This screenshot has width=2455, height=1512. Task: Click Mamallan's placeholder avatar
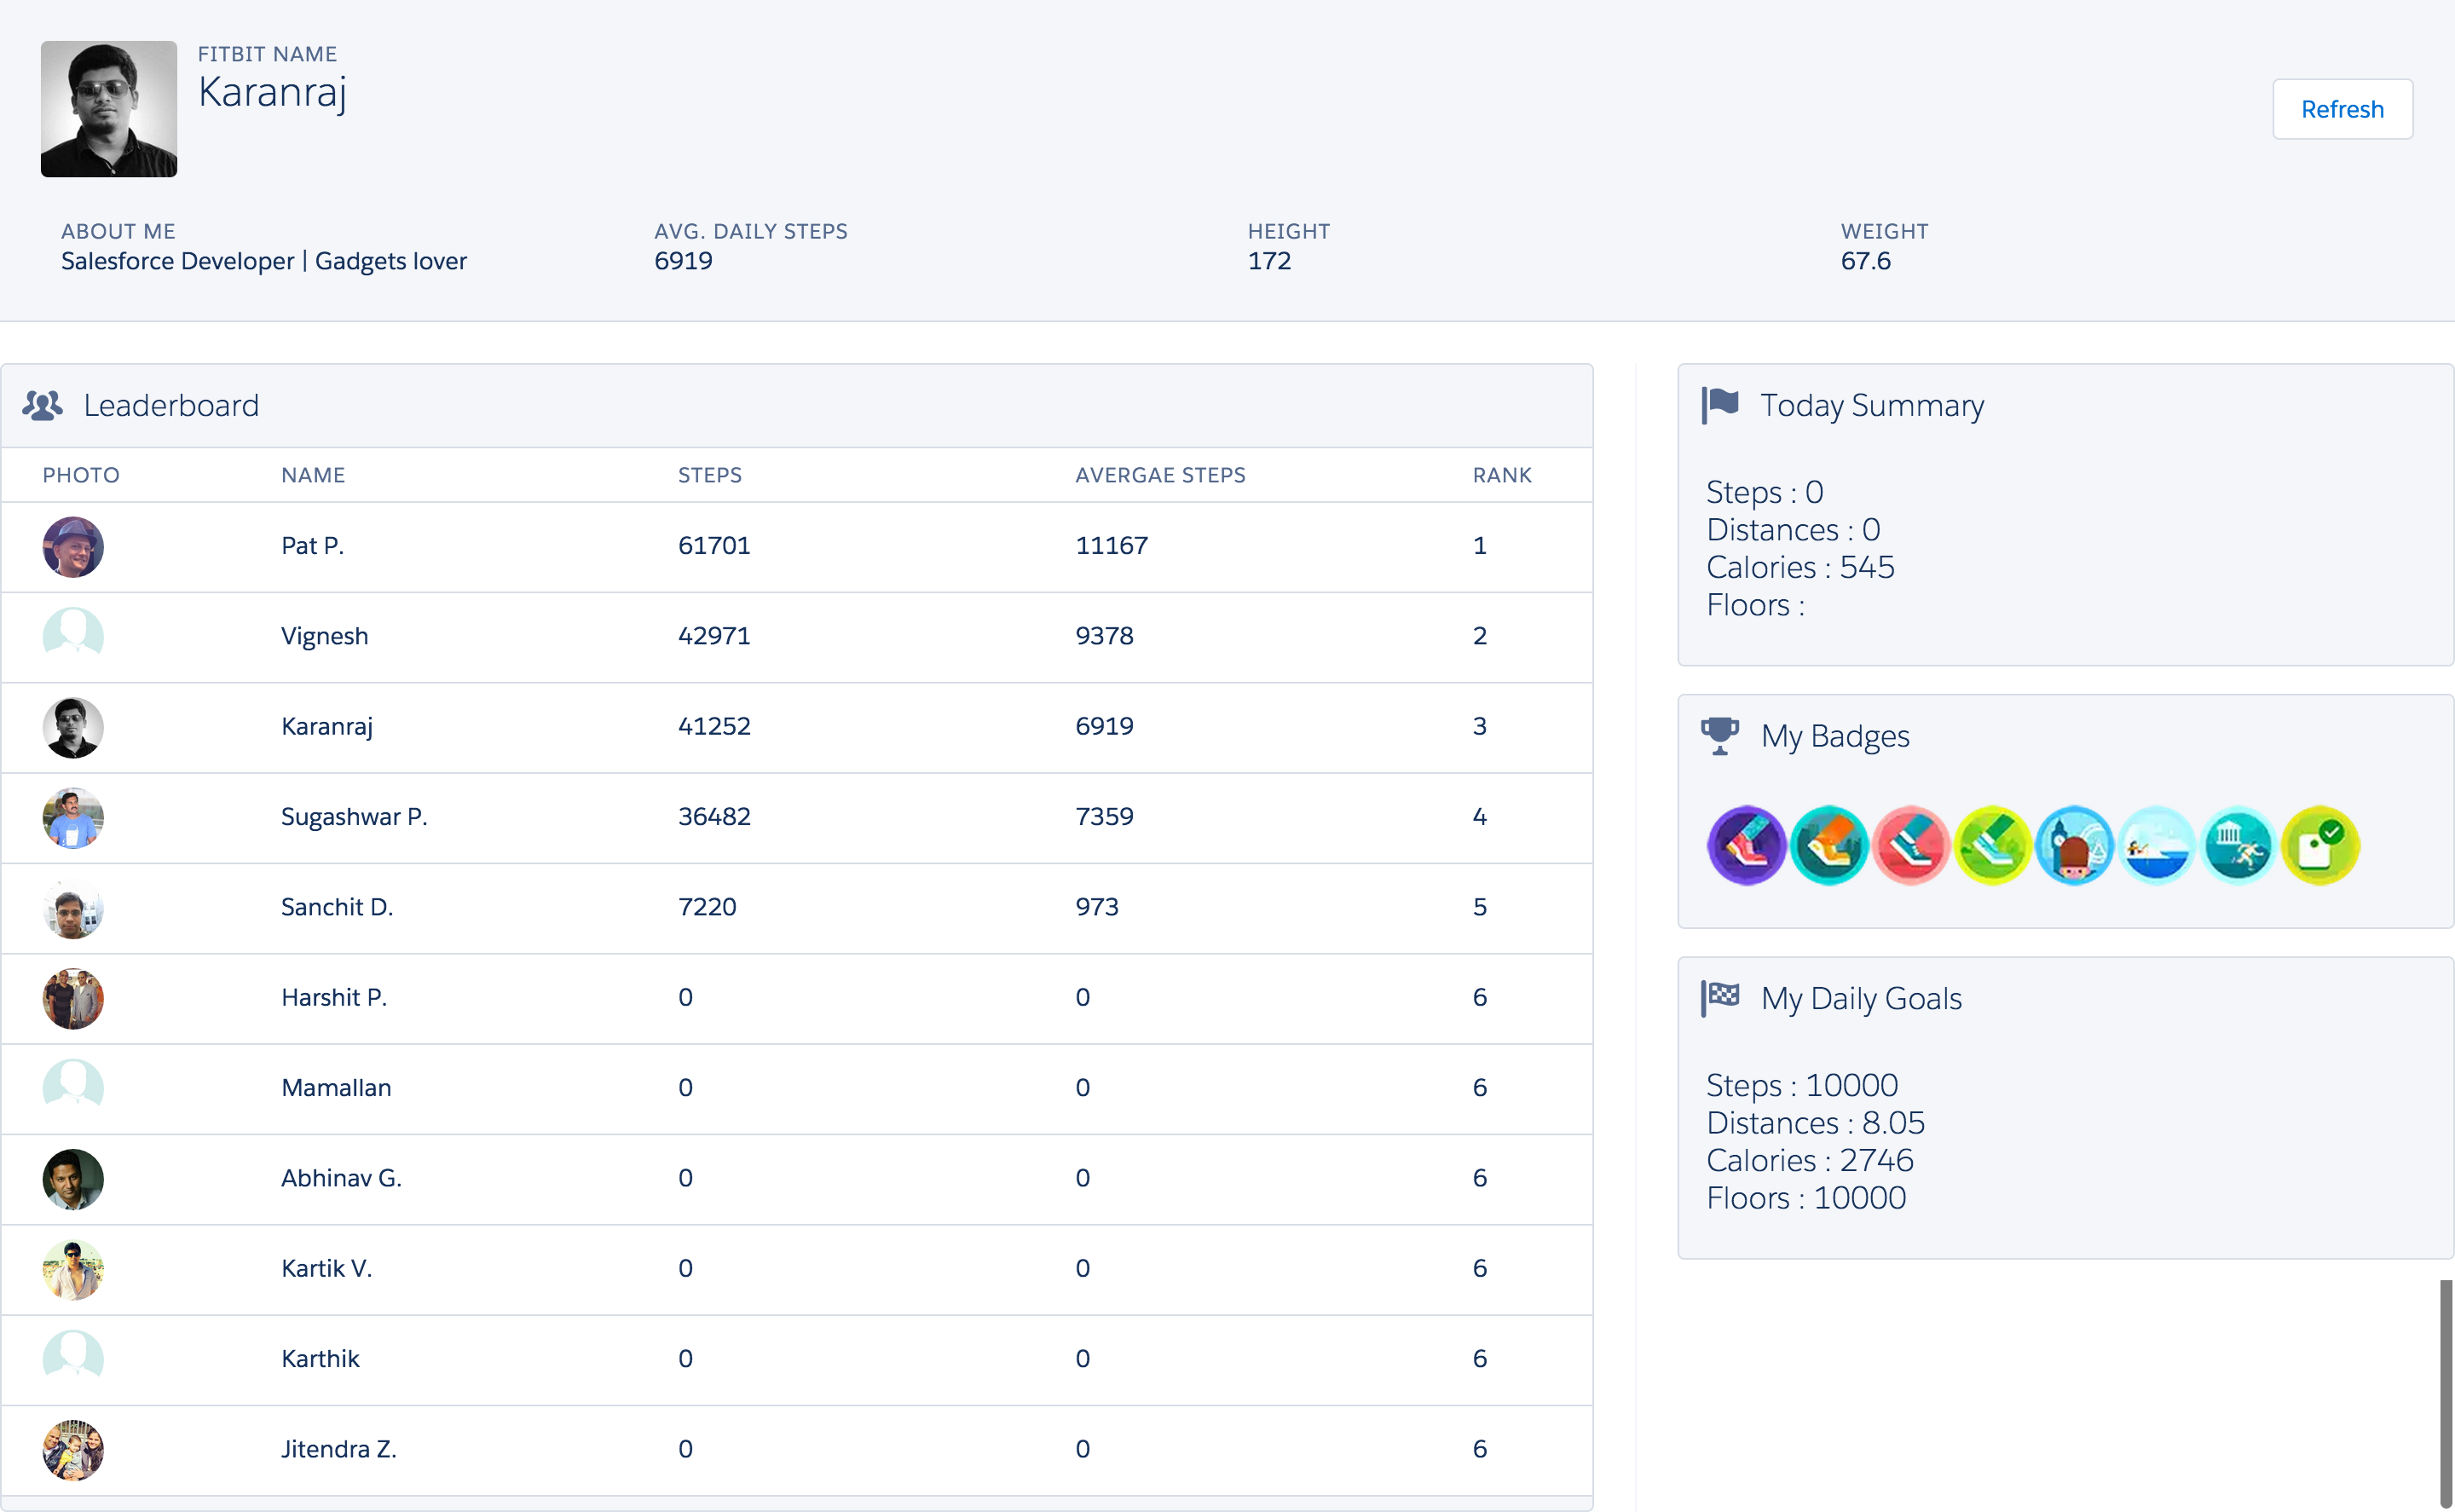pyautogui.click(x=73, y=1089)
